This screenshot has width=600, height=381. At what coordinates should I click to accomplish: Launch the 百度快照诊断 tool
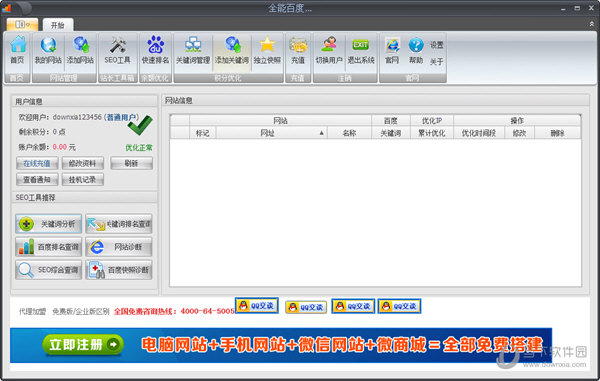coord(119,270)
